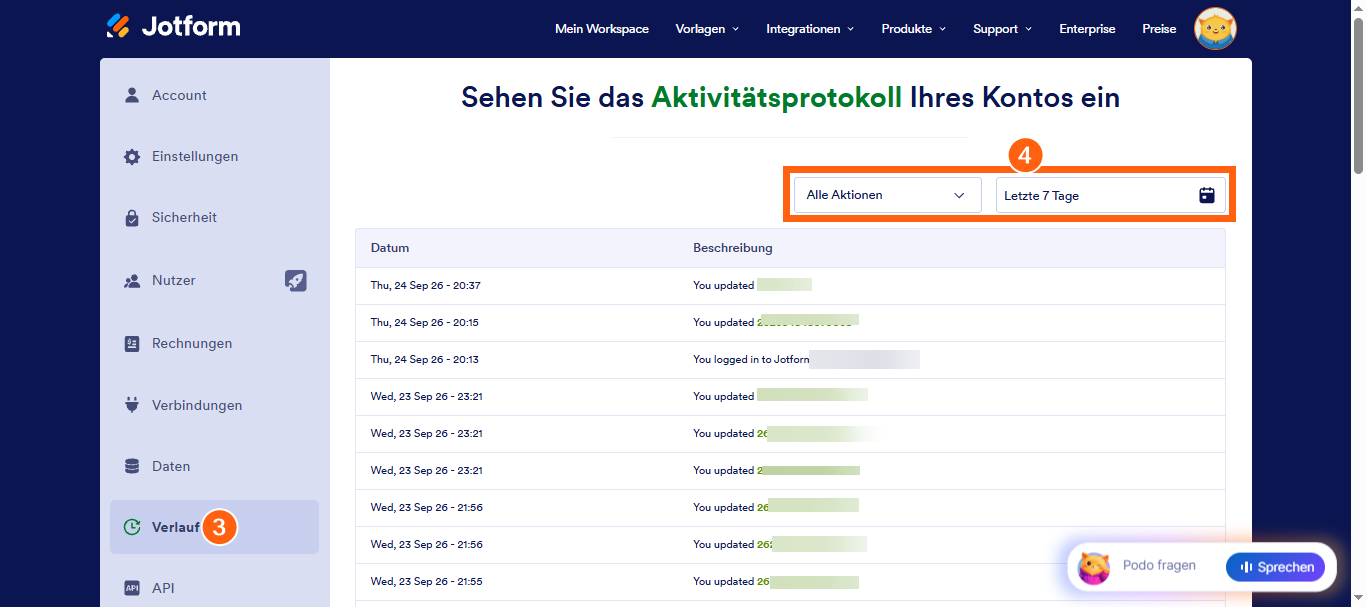
Task: Select the Verbindungen sidebar item
Action: 214,405
